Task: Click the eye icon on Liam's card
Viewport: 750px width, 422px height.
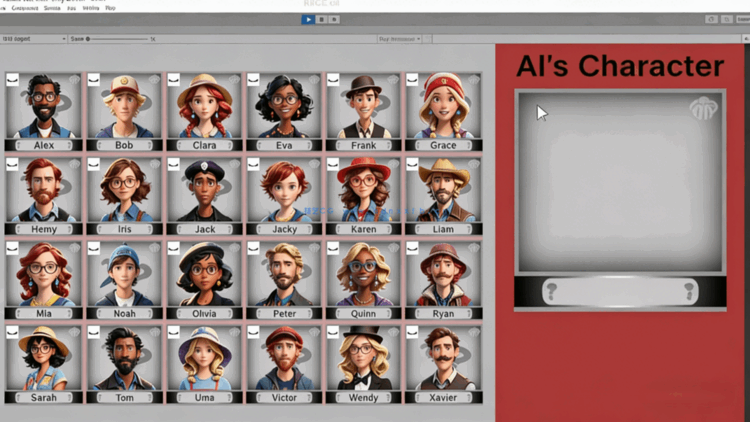Action: pos(412,164)
